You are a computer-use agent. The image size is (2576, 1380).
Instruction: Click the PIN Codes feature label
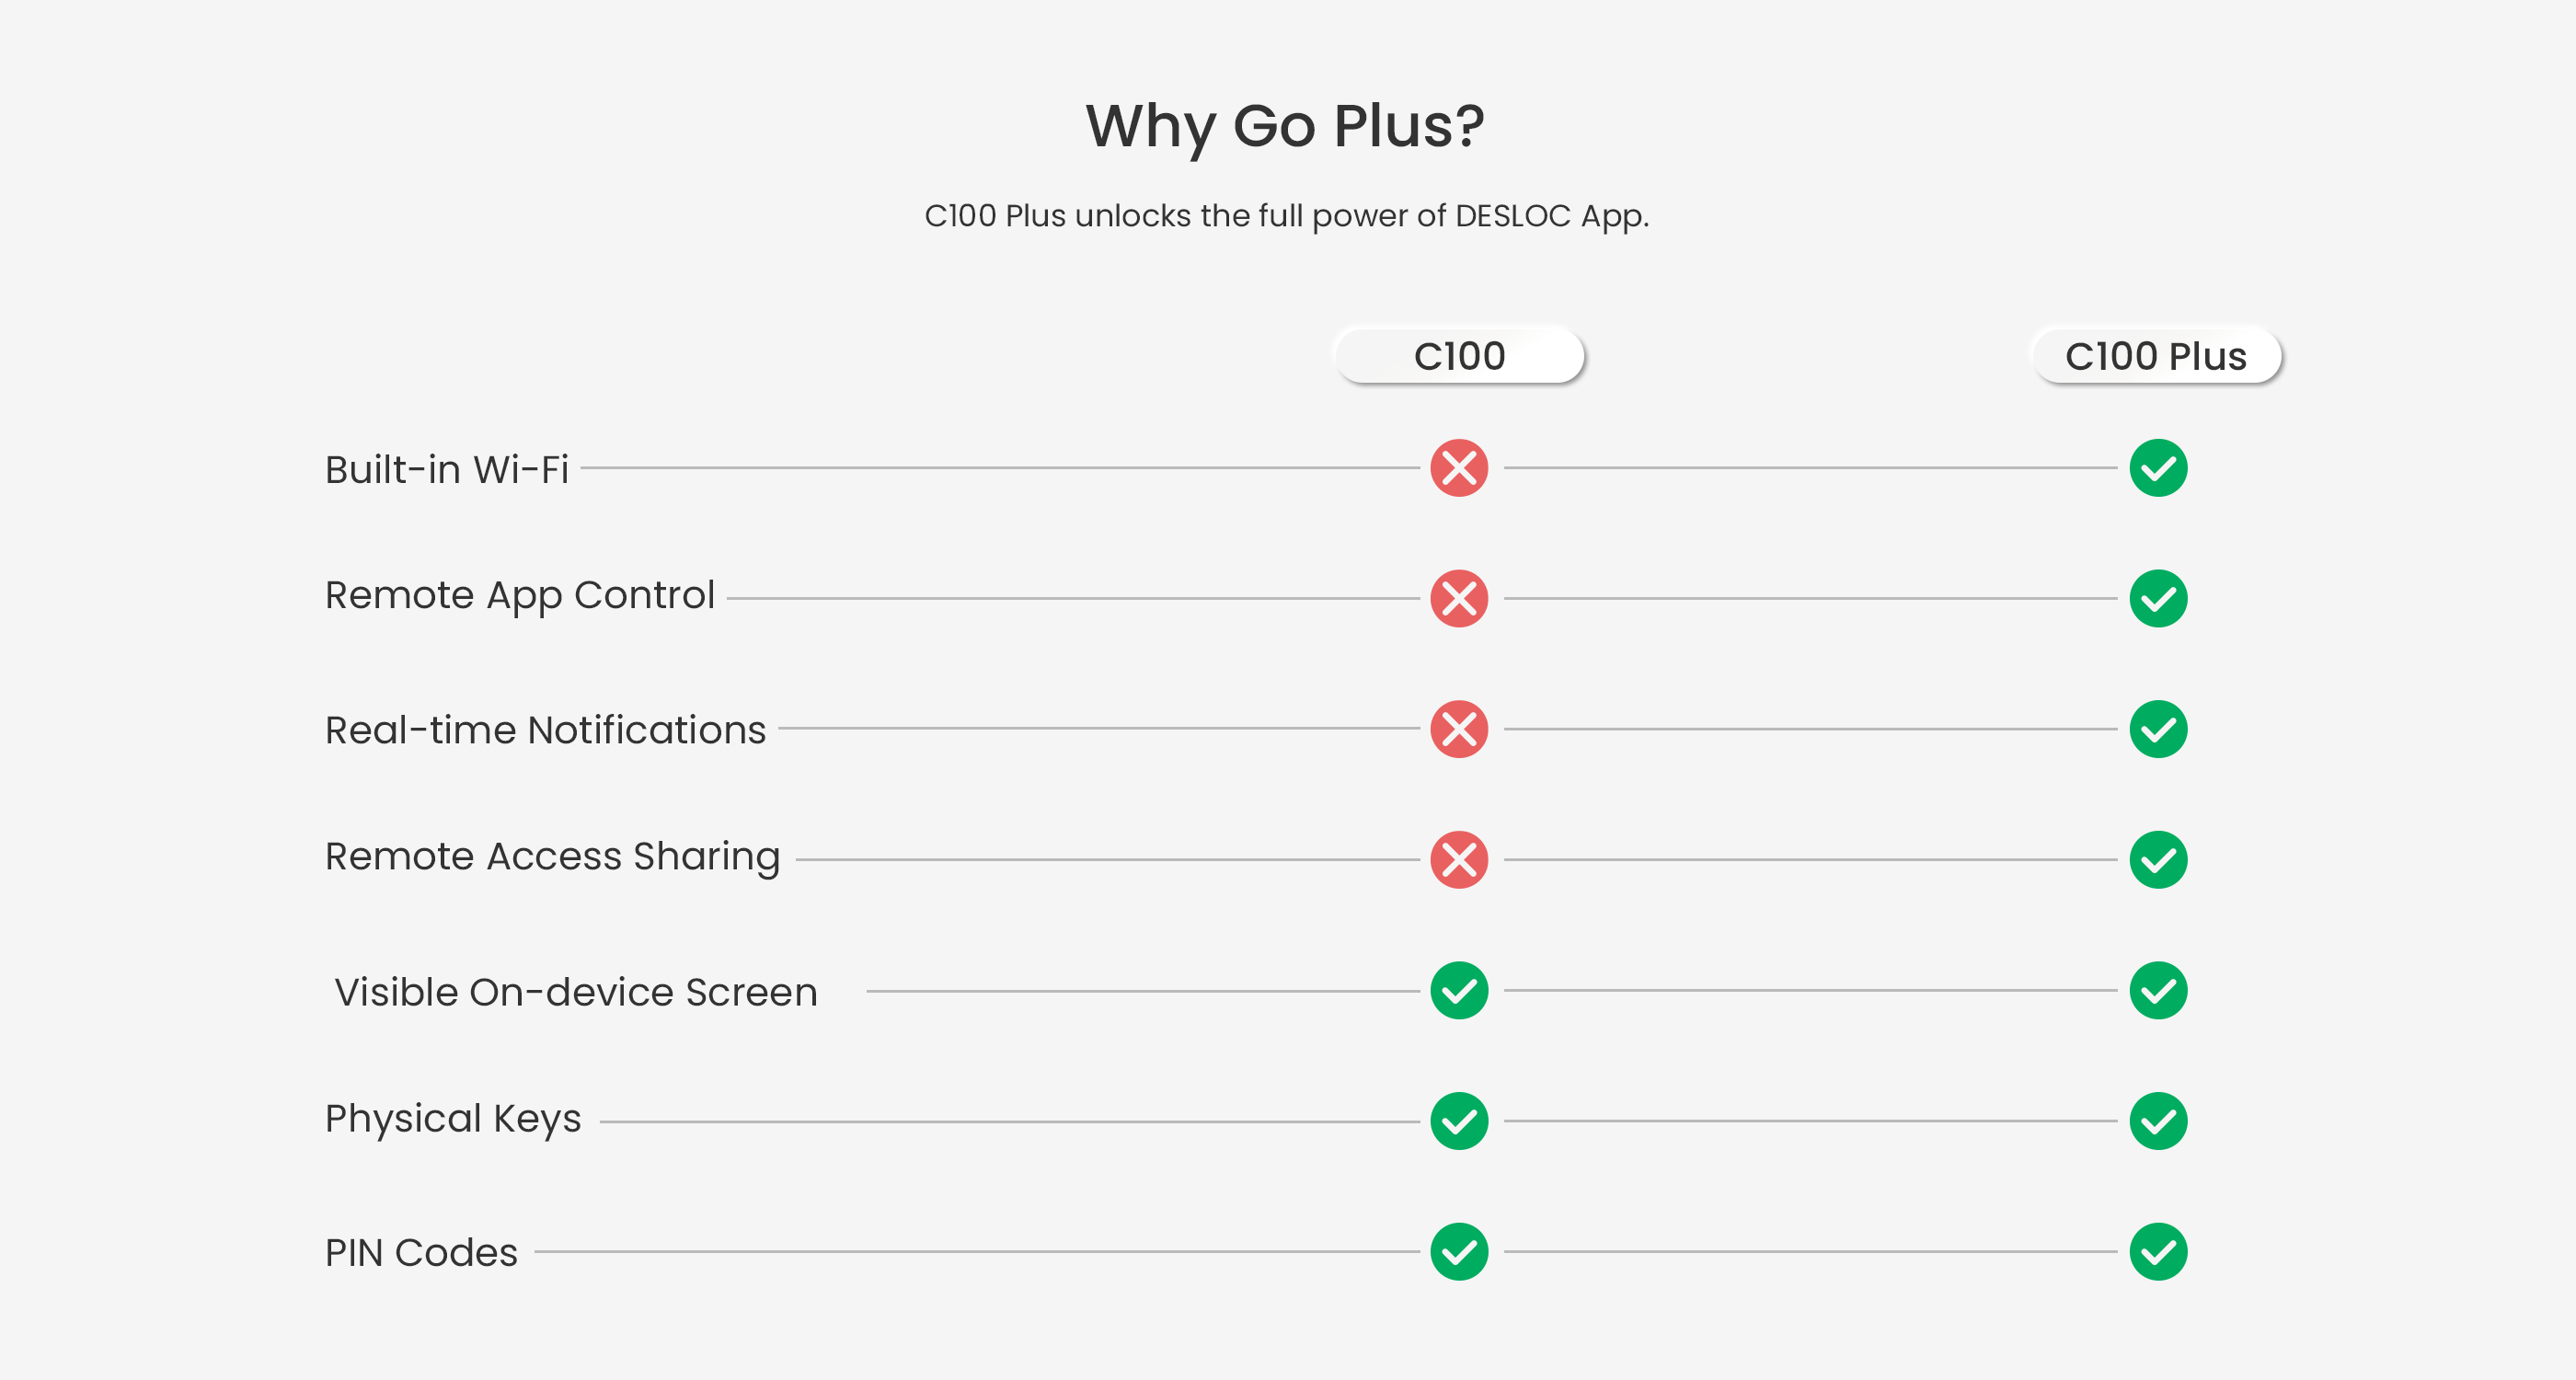point(421,1253)
